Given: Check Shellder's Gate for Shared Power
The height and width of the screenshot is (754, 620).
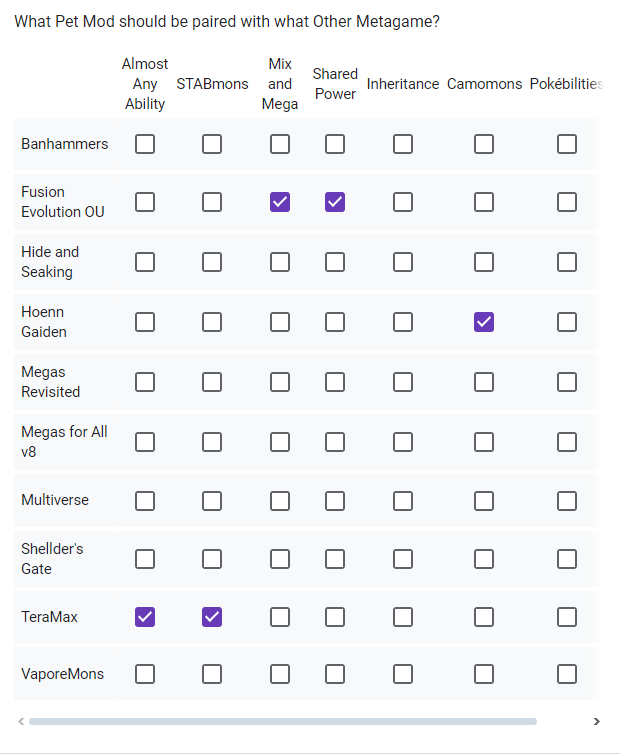Looking at the screenshot, I should 335,559.
